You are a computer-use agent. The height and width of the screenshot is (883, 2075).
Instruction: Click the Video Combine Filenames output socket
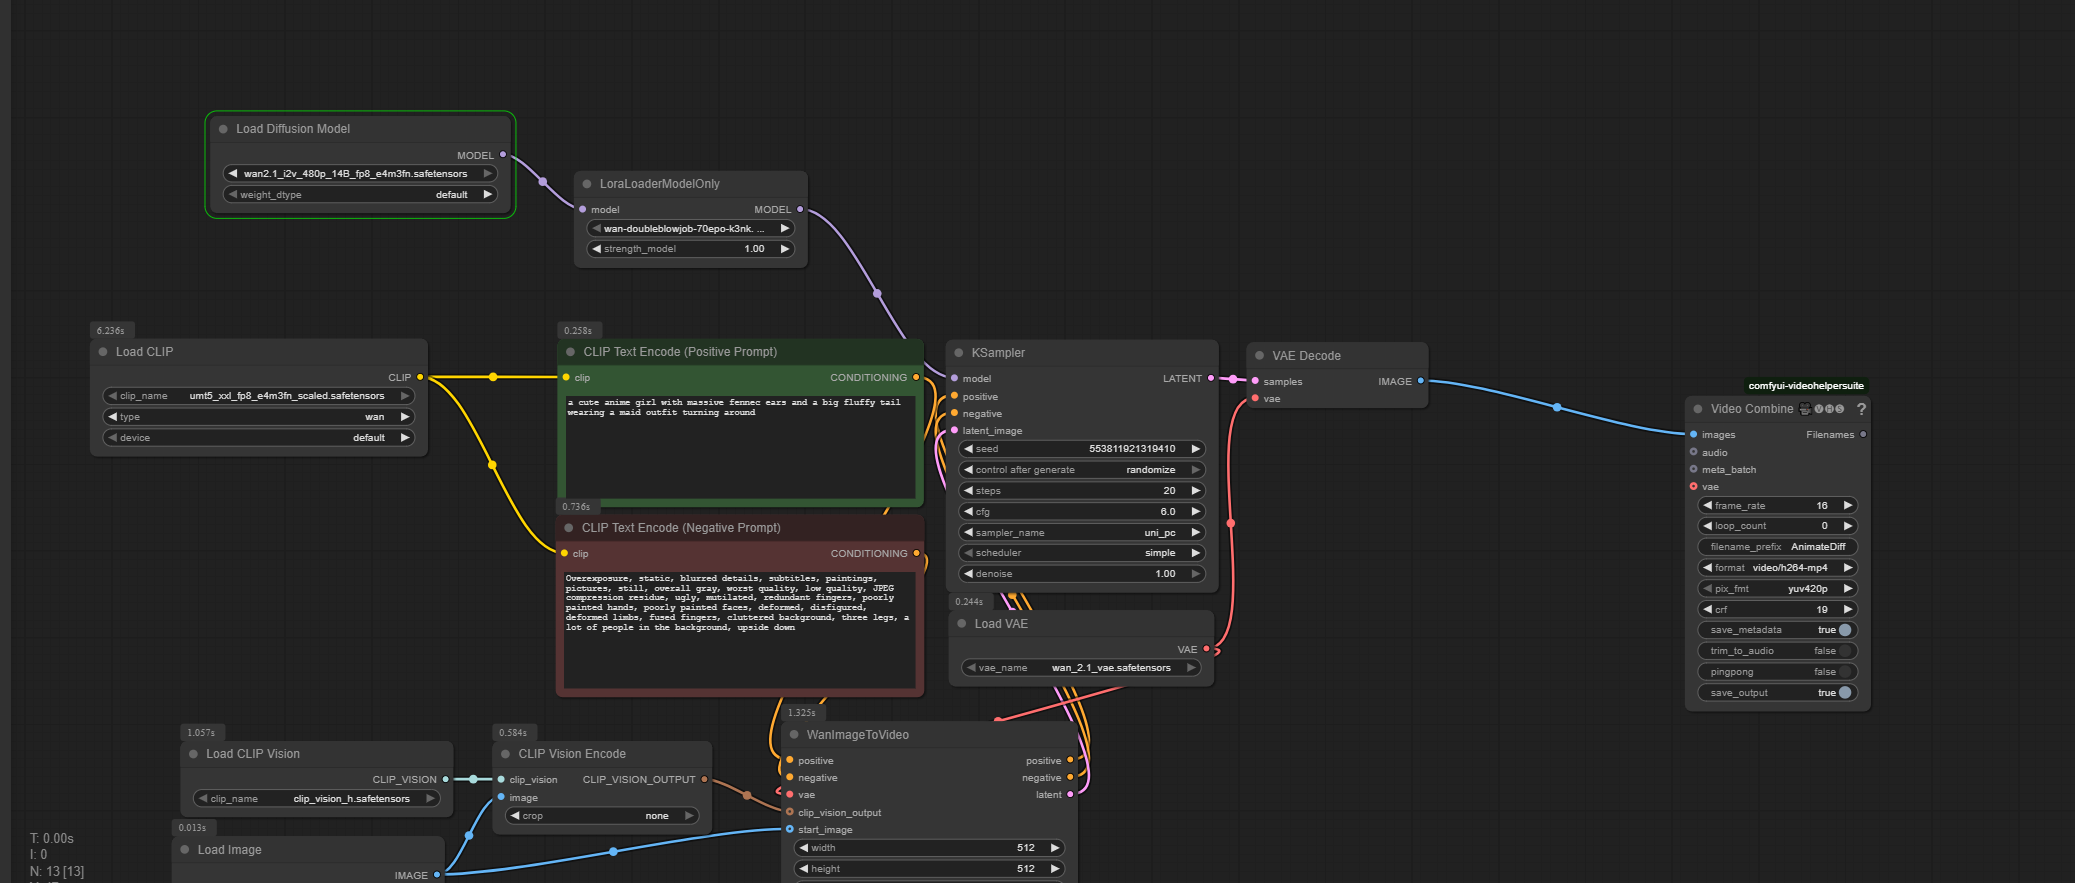[x=1863, y=434]
